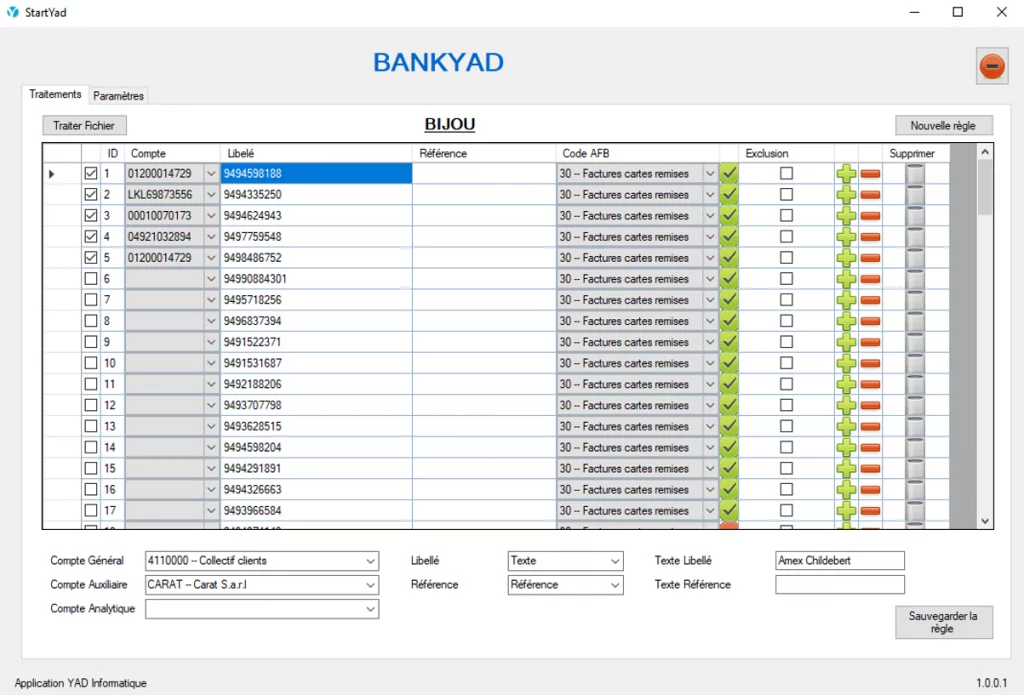Check the selection checkbox for row 6
The image size is (1024, 695).
[x=91, y=279]
